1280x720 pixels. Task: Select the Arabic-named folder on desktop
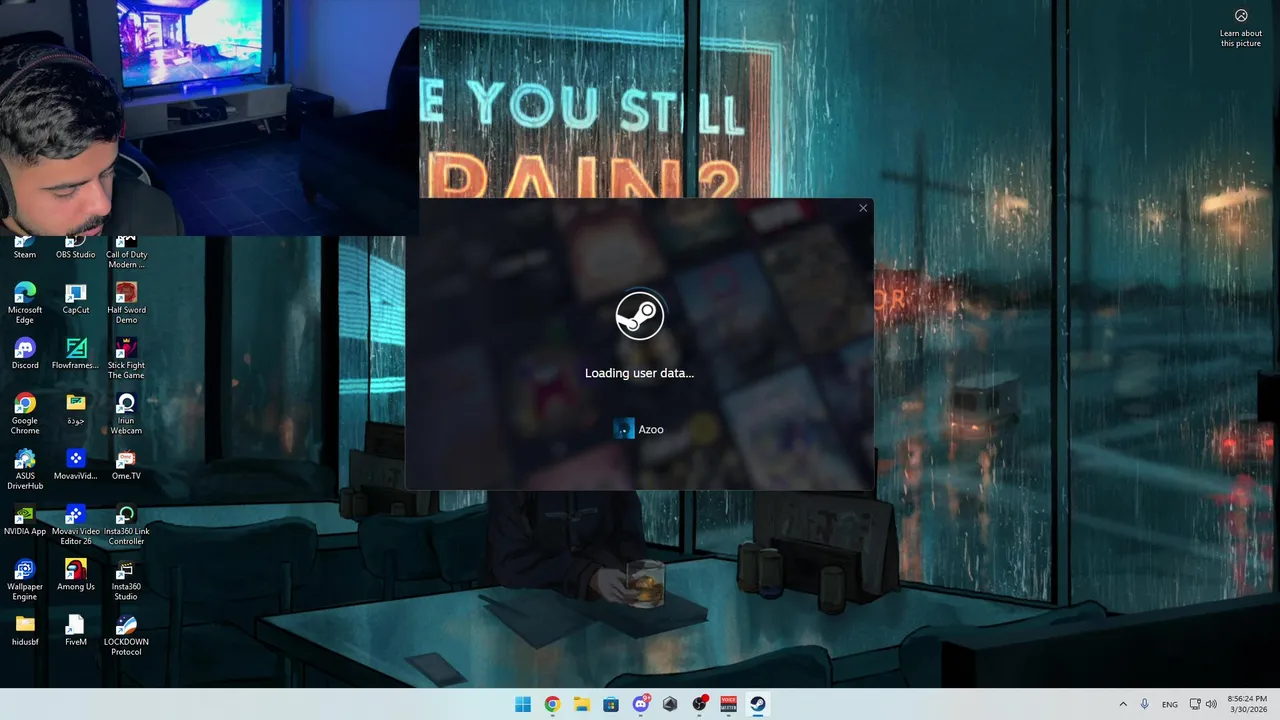coord(76,409)
